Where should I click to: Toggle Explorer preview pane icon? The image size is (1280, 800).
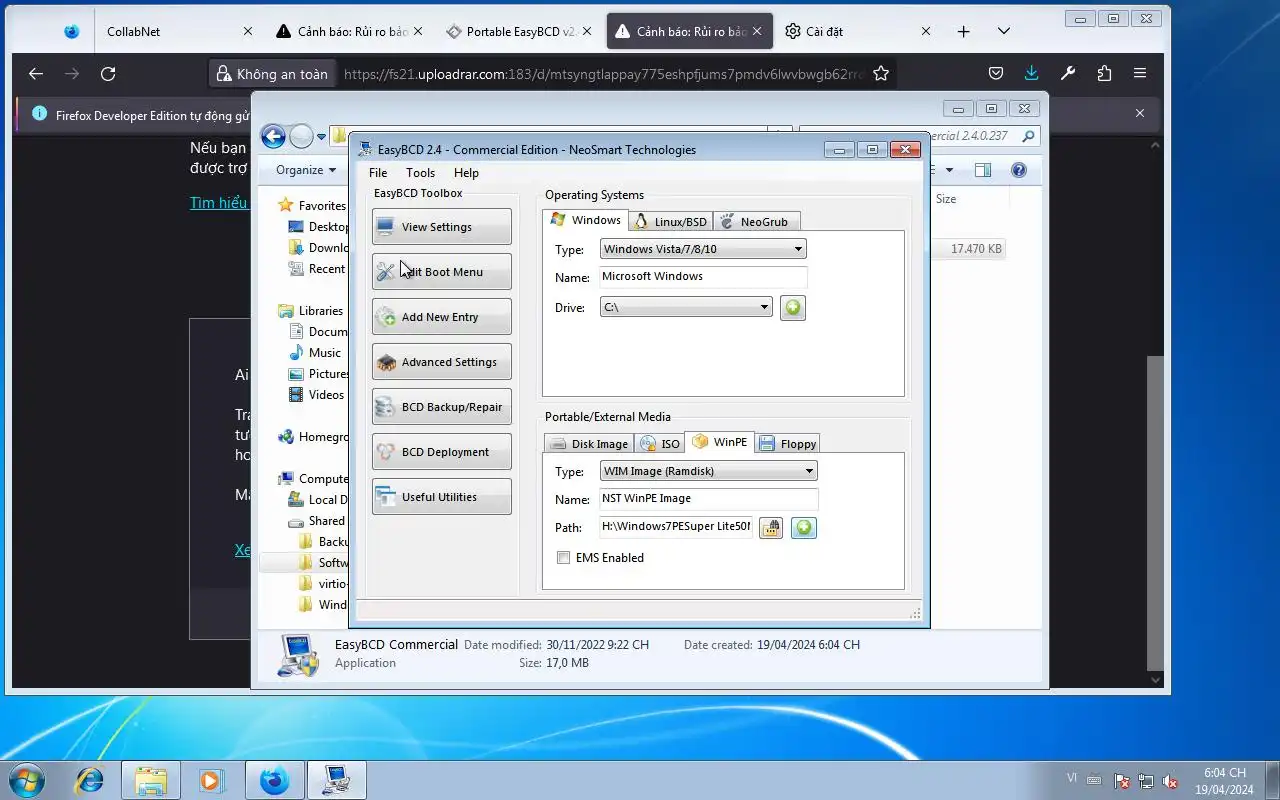tap(983, 170)
